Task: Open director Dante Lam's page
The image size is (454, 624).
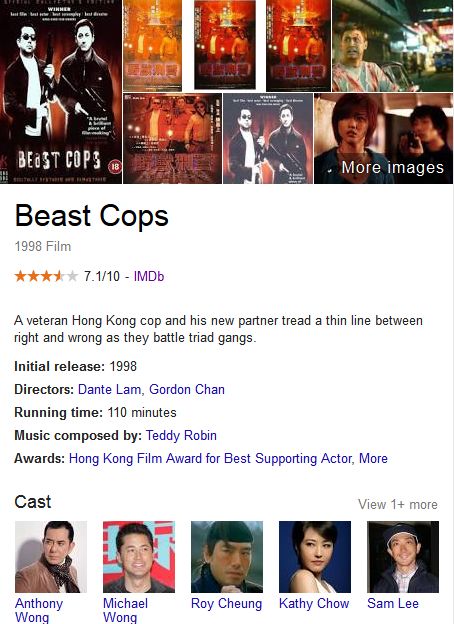Action: 109,389
